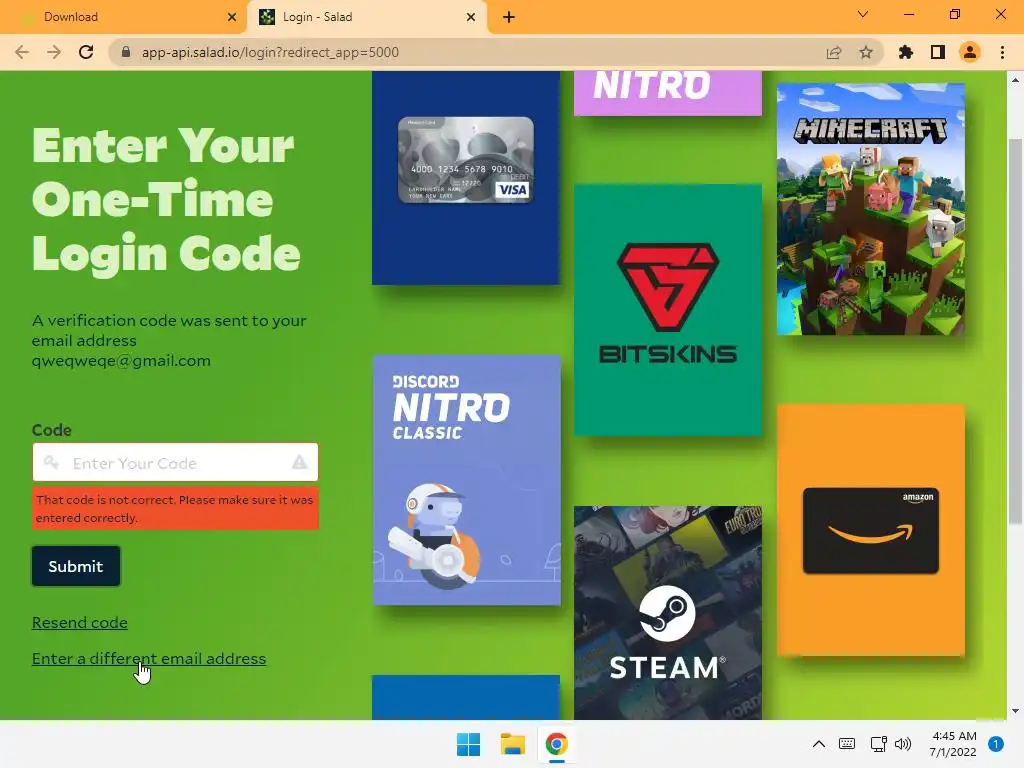Open the volume speaker tray icon

[903, 744]
